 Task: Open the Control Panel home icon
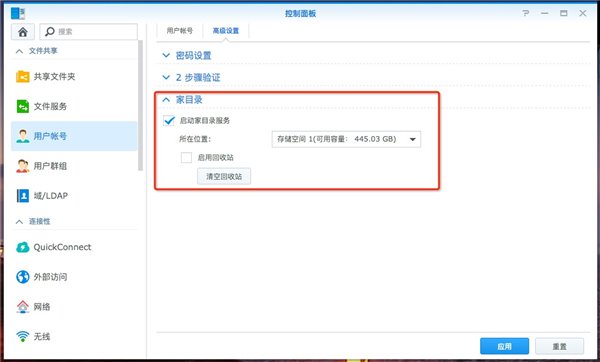(x=23, y=32)
